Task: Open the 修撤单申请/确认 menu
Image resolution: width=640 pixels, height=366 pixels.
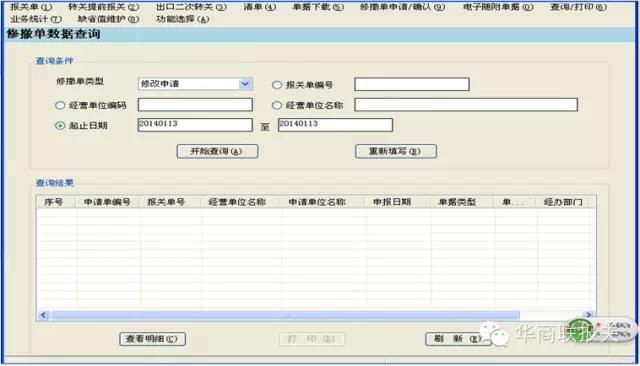Action: tap(402, 7)
